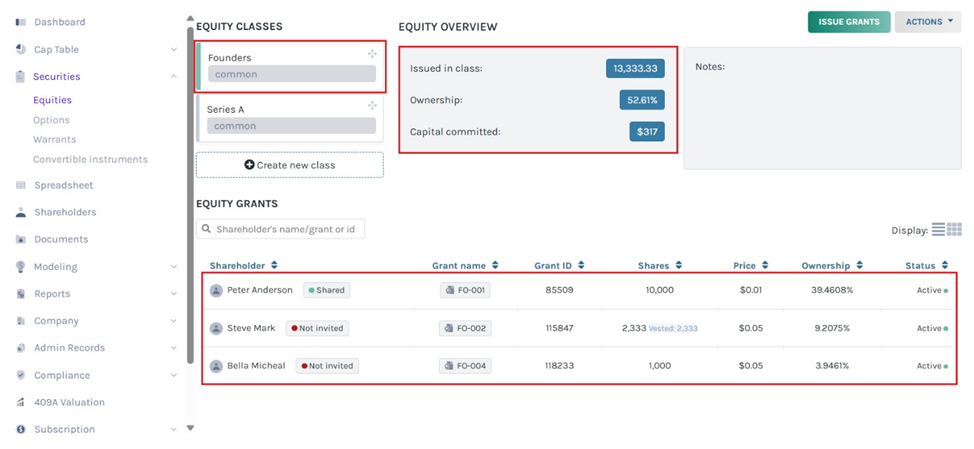Viewport: 974px width, 449px height.
Task: Switch to list display view icon
Action: point(938,229)
